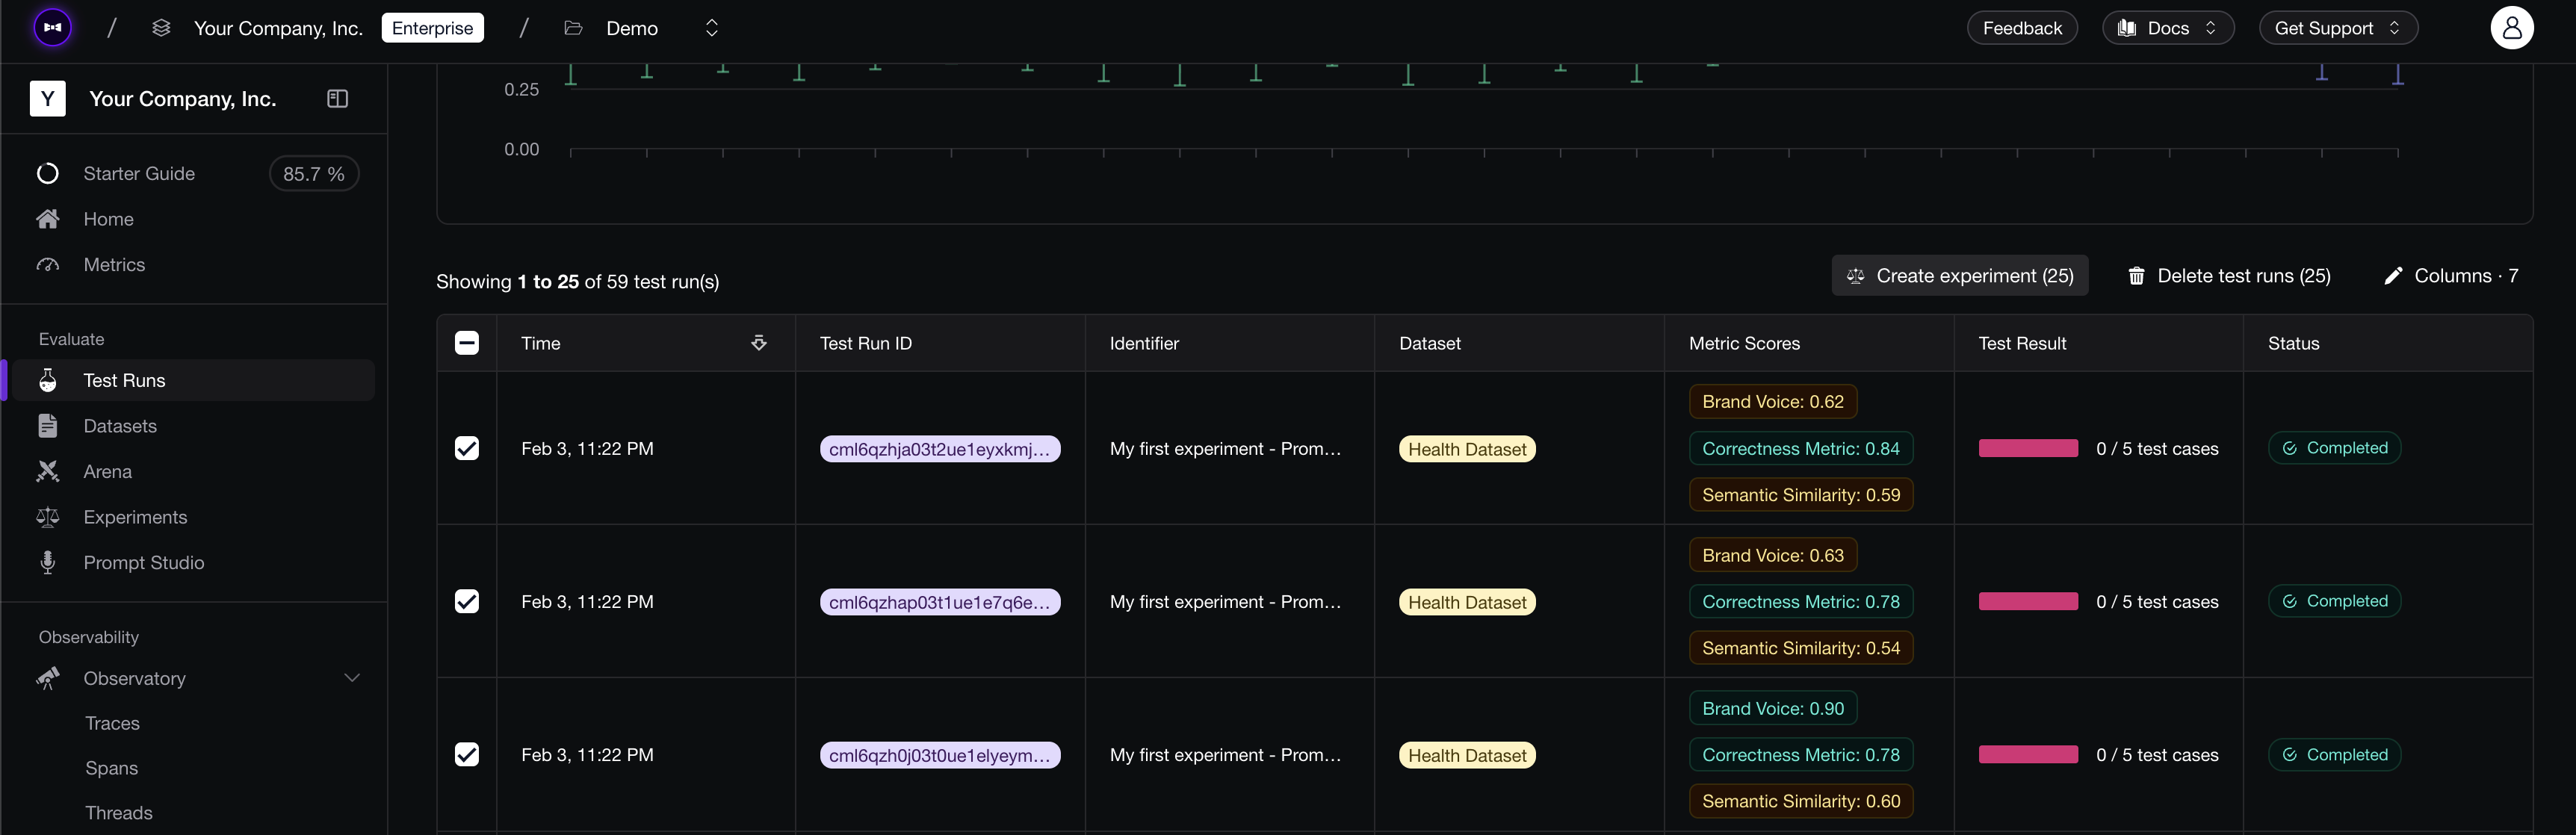The image size is (2576, 835).
Task: Click the Test Runs flask icon
Action: point(48,380)
